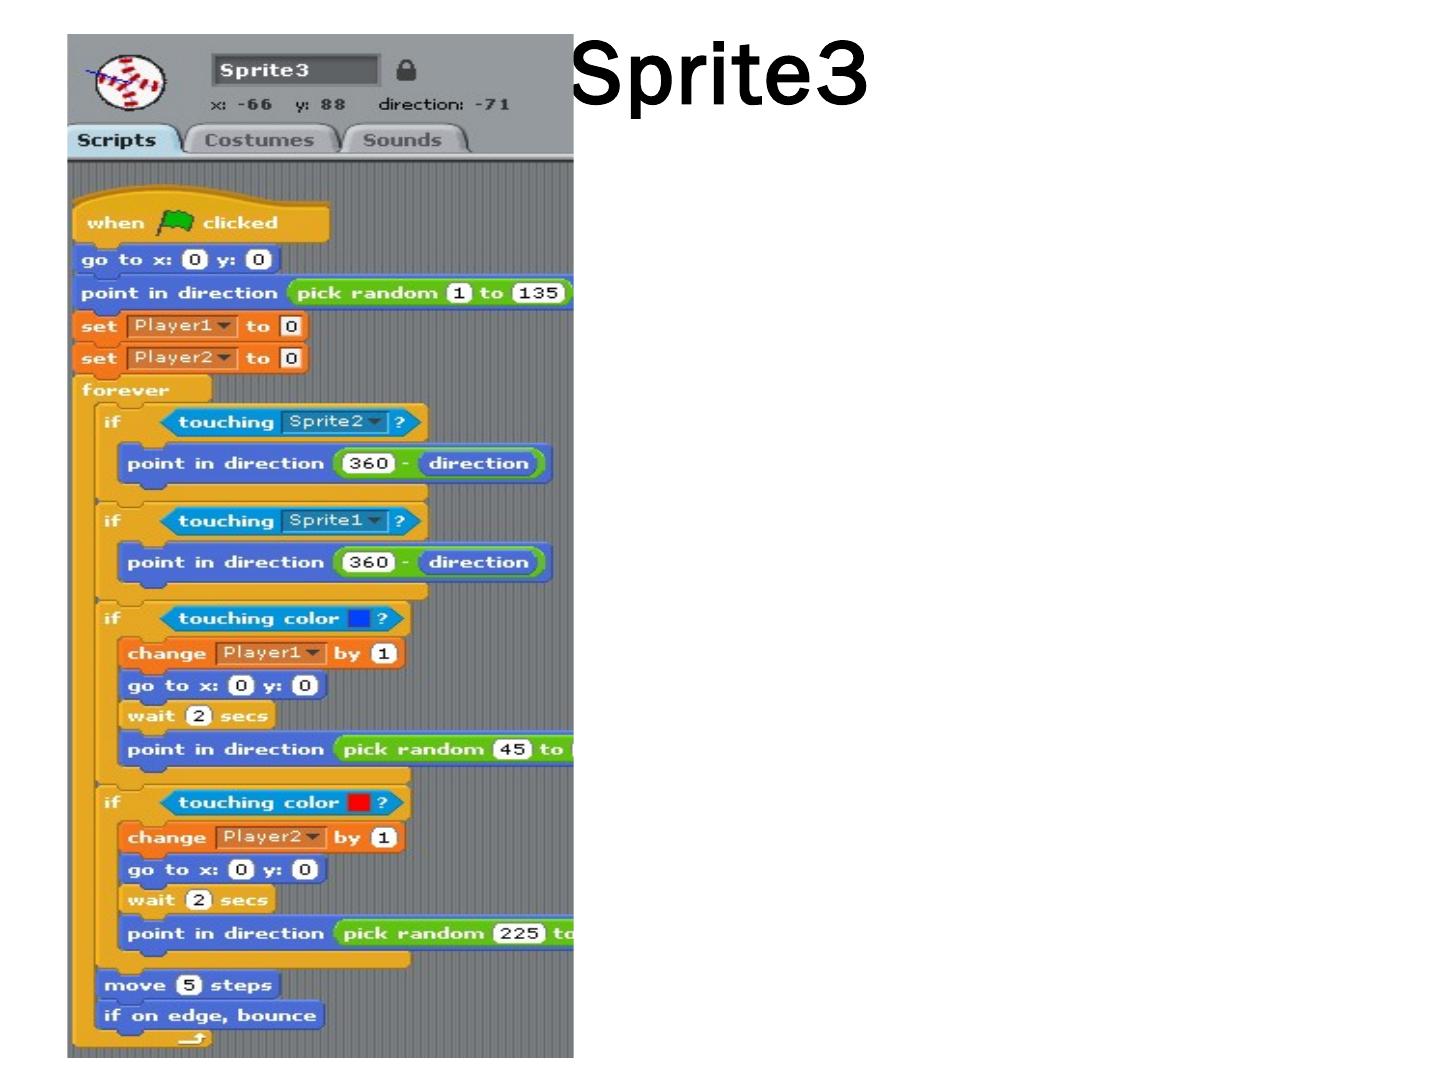Click the 5 field in move steps block

tap(188, 985)
